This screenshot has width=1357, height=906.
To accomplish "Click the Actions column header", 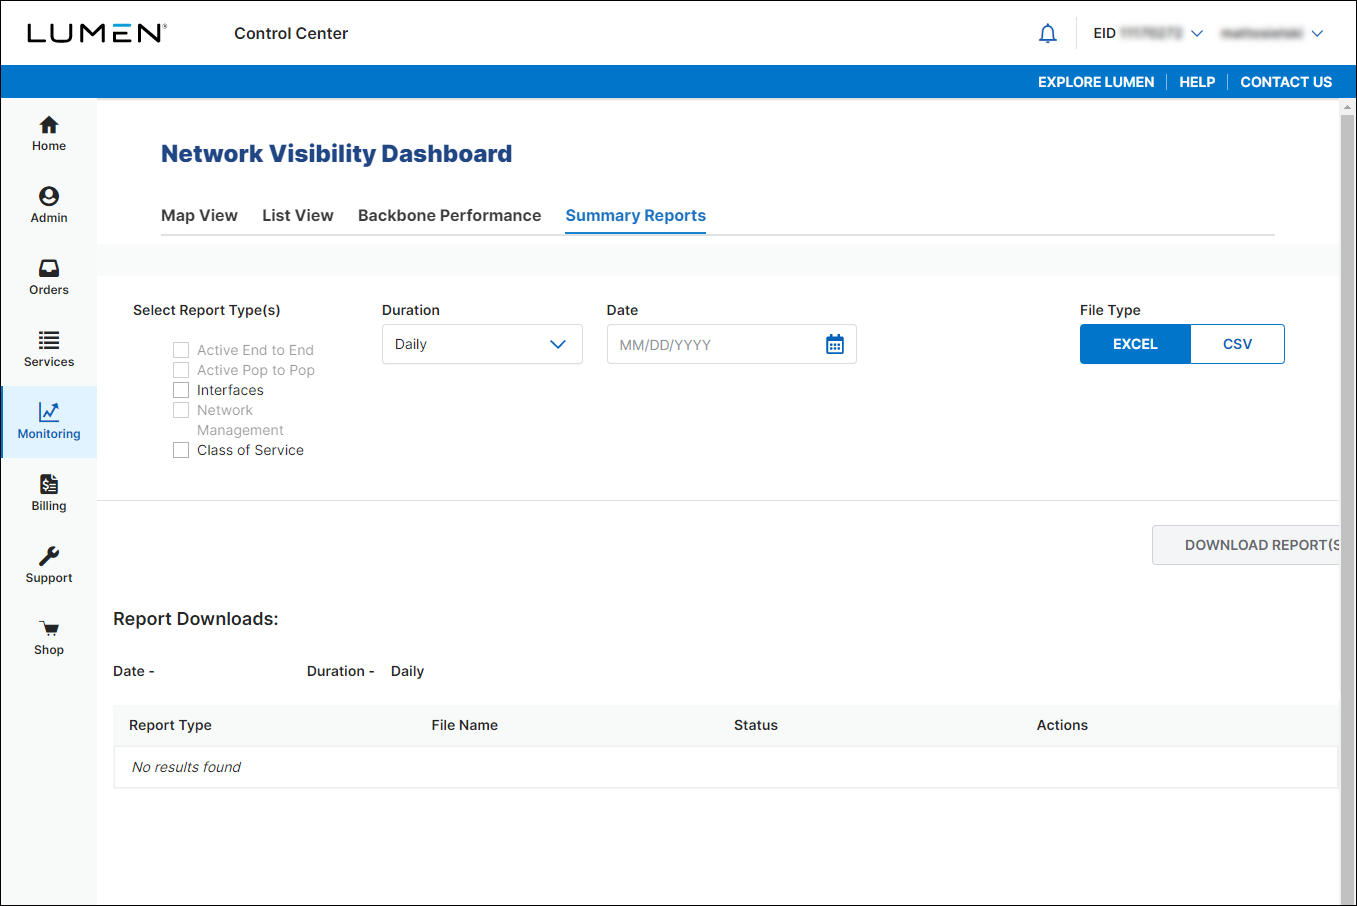I will click(1062, 725).
